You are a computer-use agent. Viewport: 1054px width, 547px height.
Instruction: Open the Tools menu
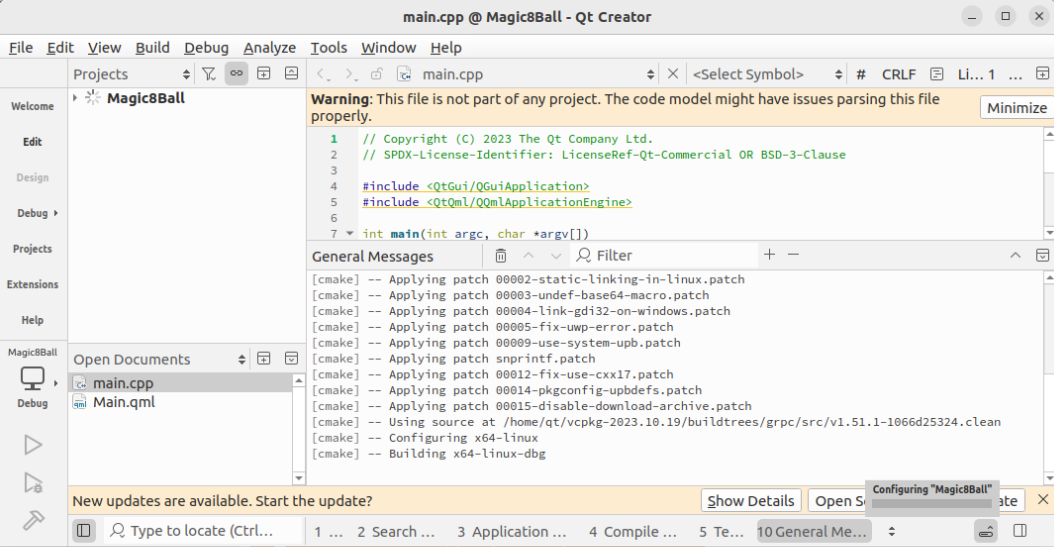point(329,48)
